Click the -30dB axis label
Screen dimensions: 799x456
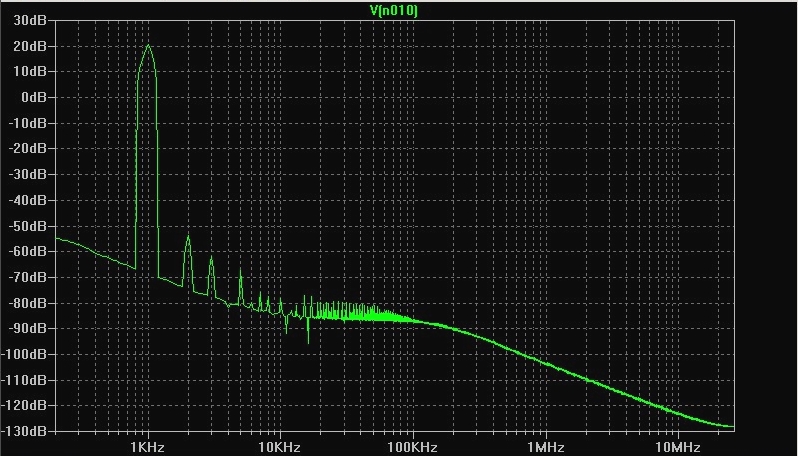28,174
